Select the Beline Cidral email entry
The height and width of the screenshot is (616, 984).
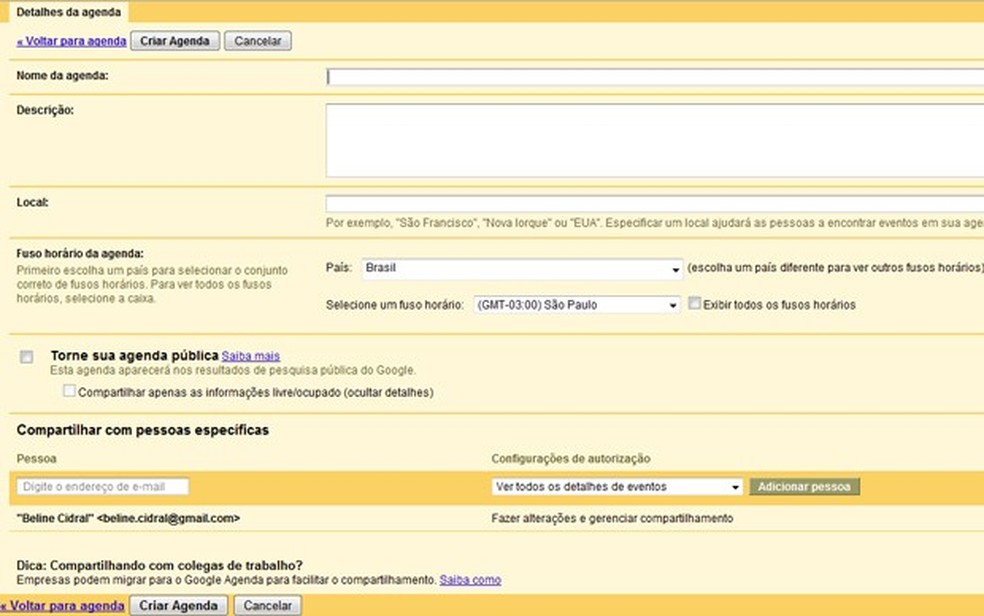[x=129, y=518]
